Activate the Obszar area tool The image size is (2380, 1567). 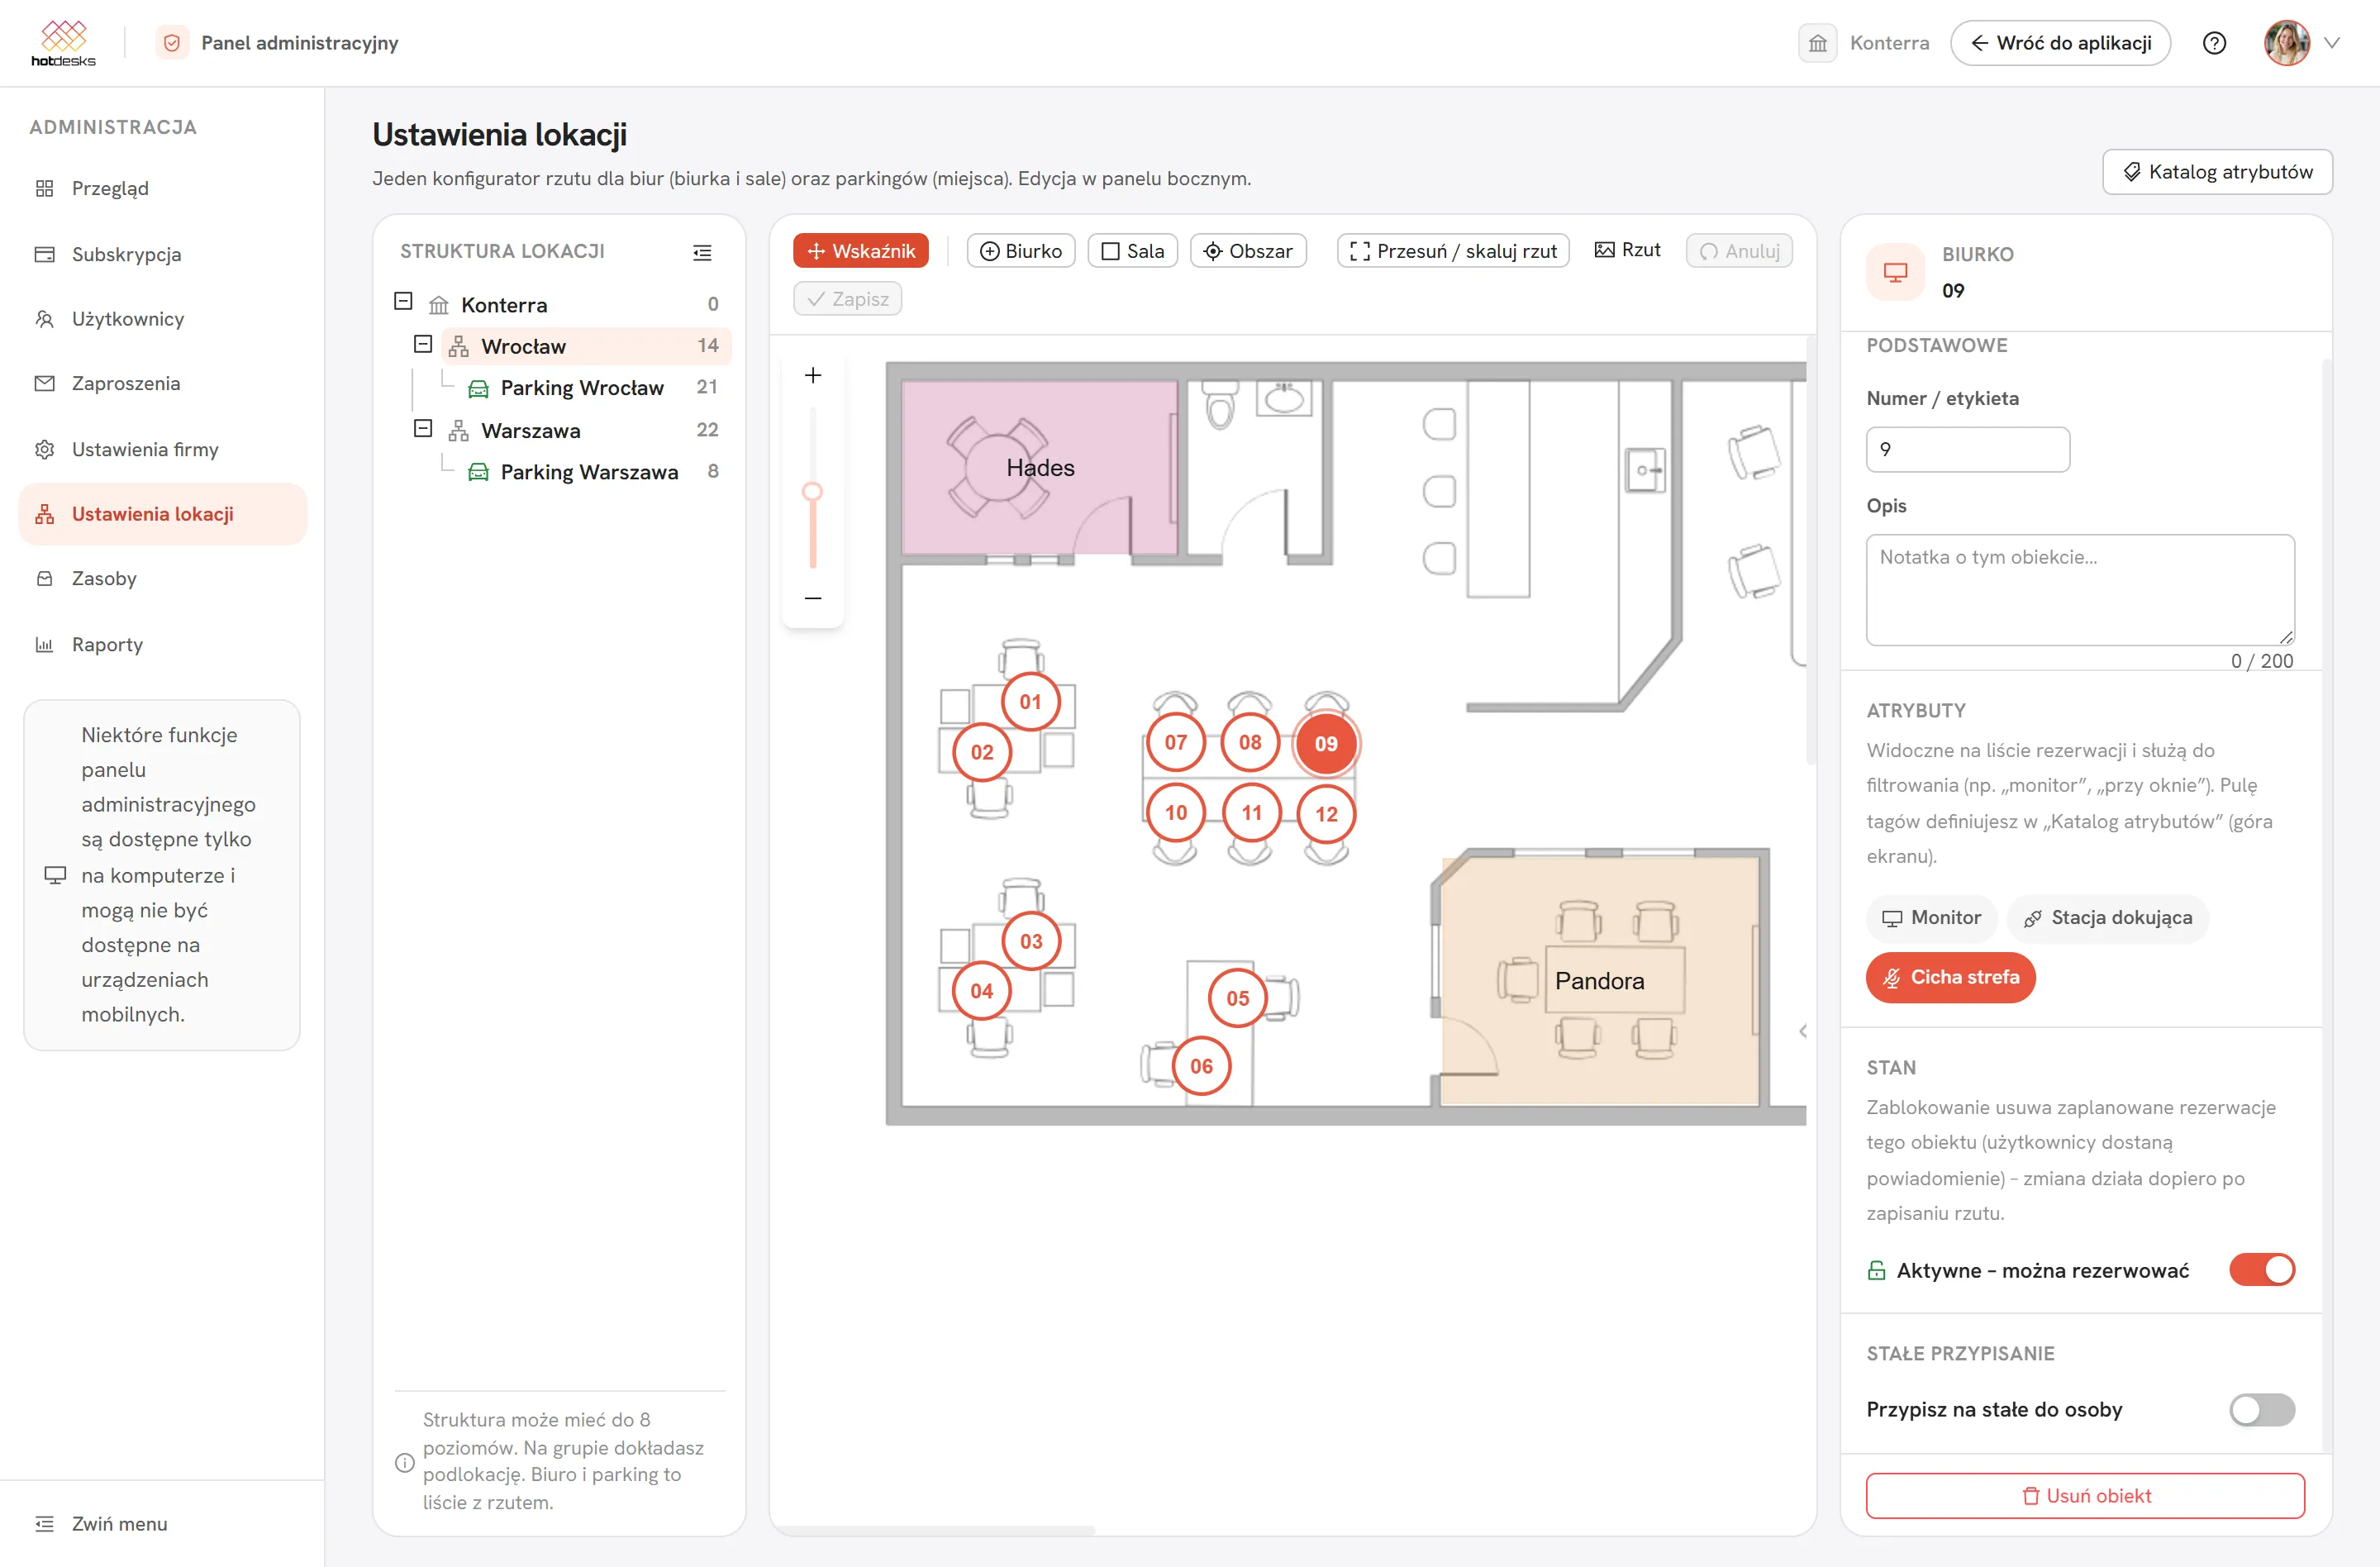(1248, 251)
